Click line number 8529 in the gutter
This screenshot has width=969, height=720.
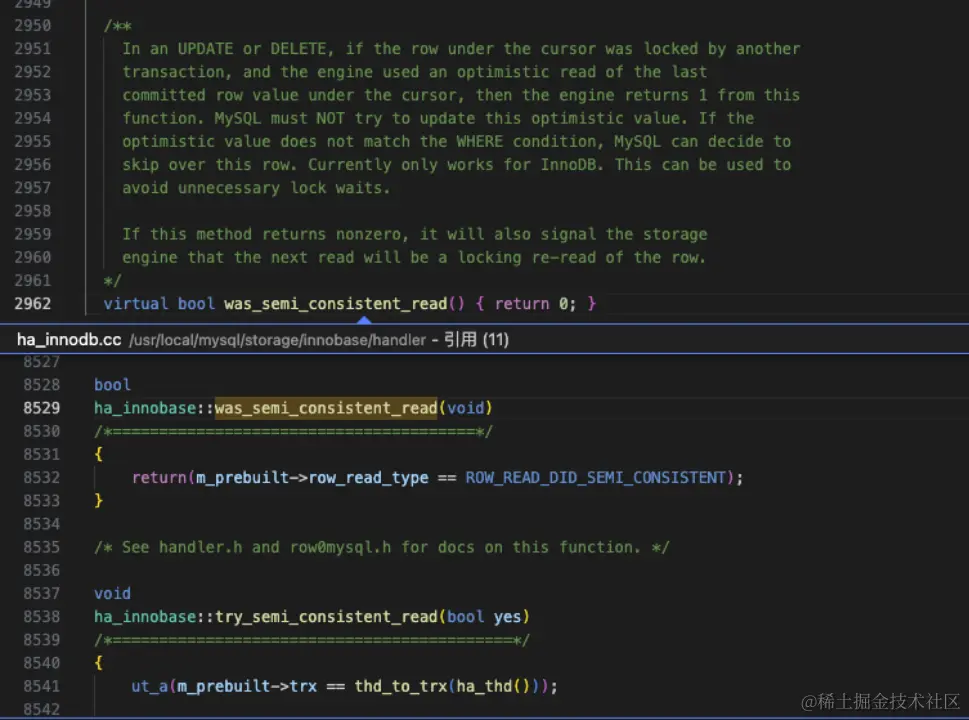pos(41,408)
